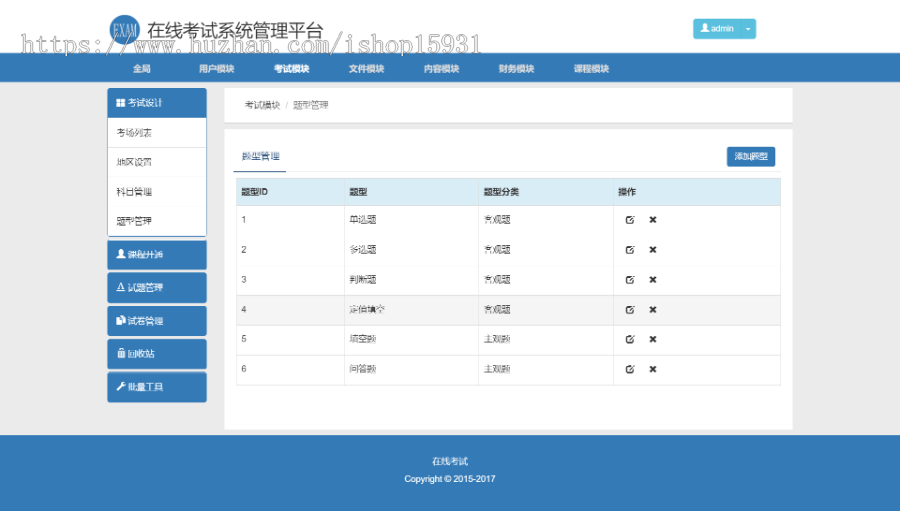The image size is (900, 511).
Task: Open the admin account button
Action: (717, 29)
